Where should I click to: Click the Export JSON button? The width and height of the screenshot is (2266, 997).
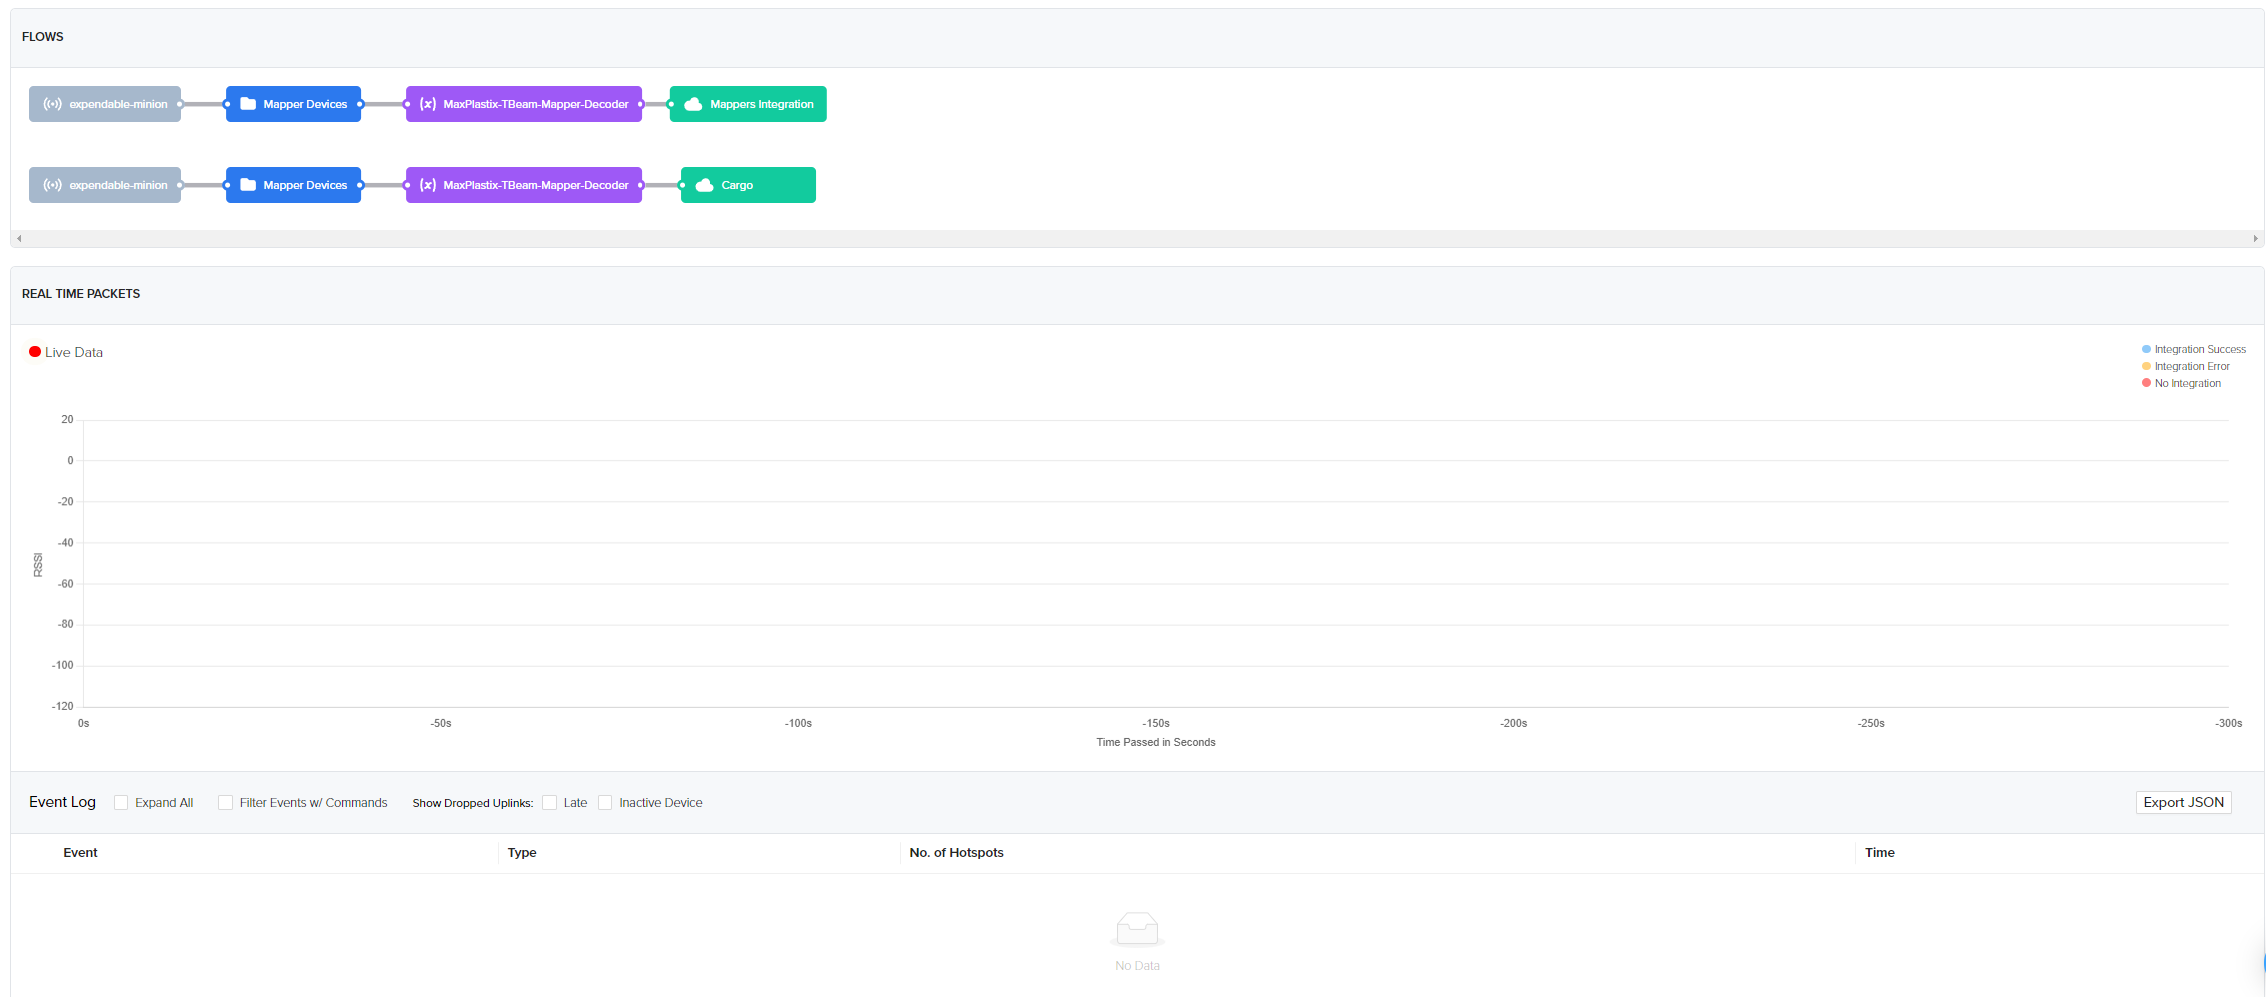2183,802
